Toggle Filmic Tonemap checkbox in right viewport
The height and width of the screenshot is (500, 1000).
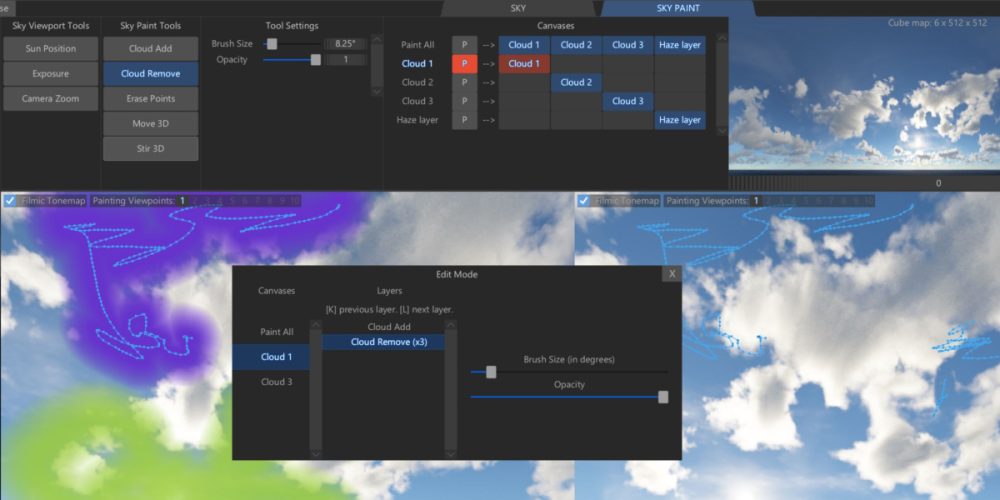click(x=583, y=201)
